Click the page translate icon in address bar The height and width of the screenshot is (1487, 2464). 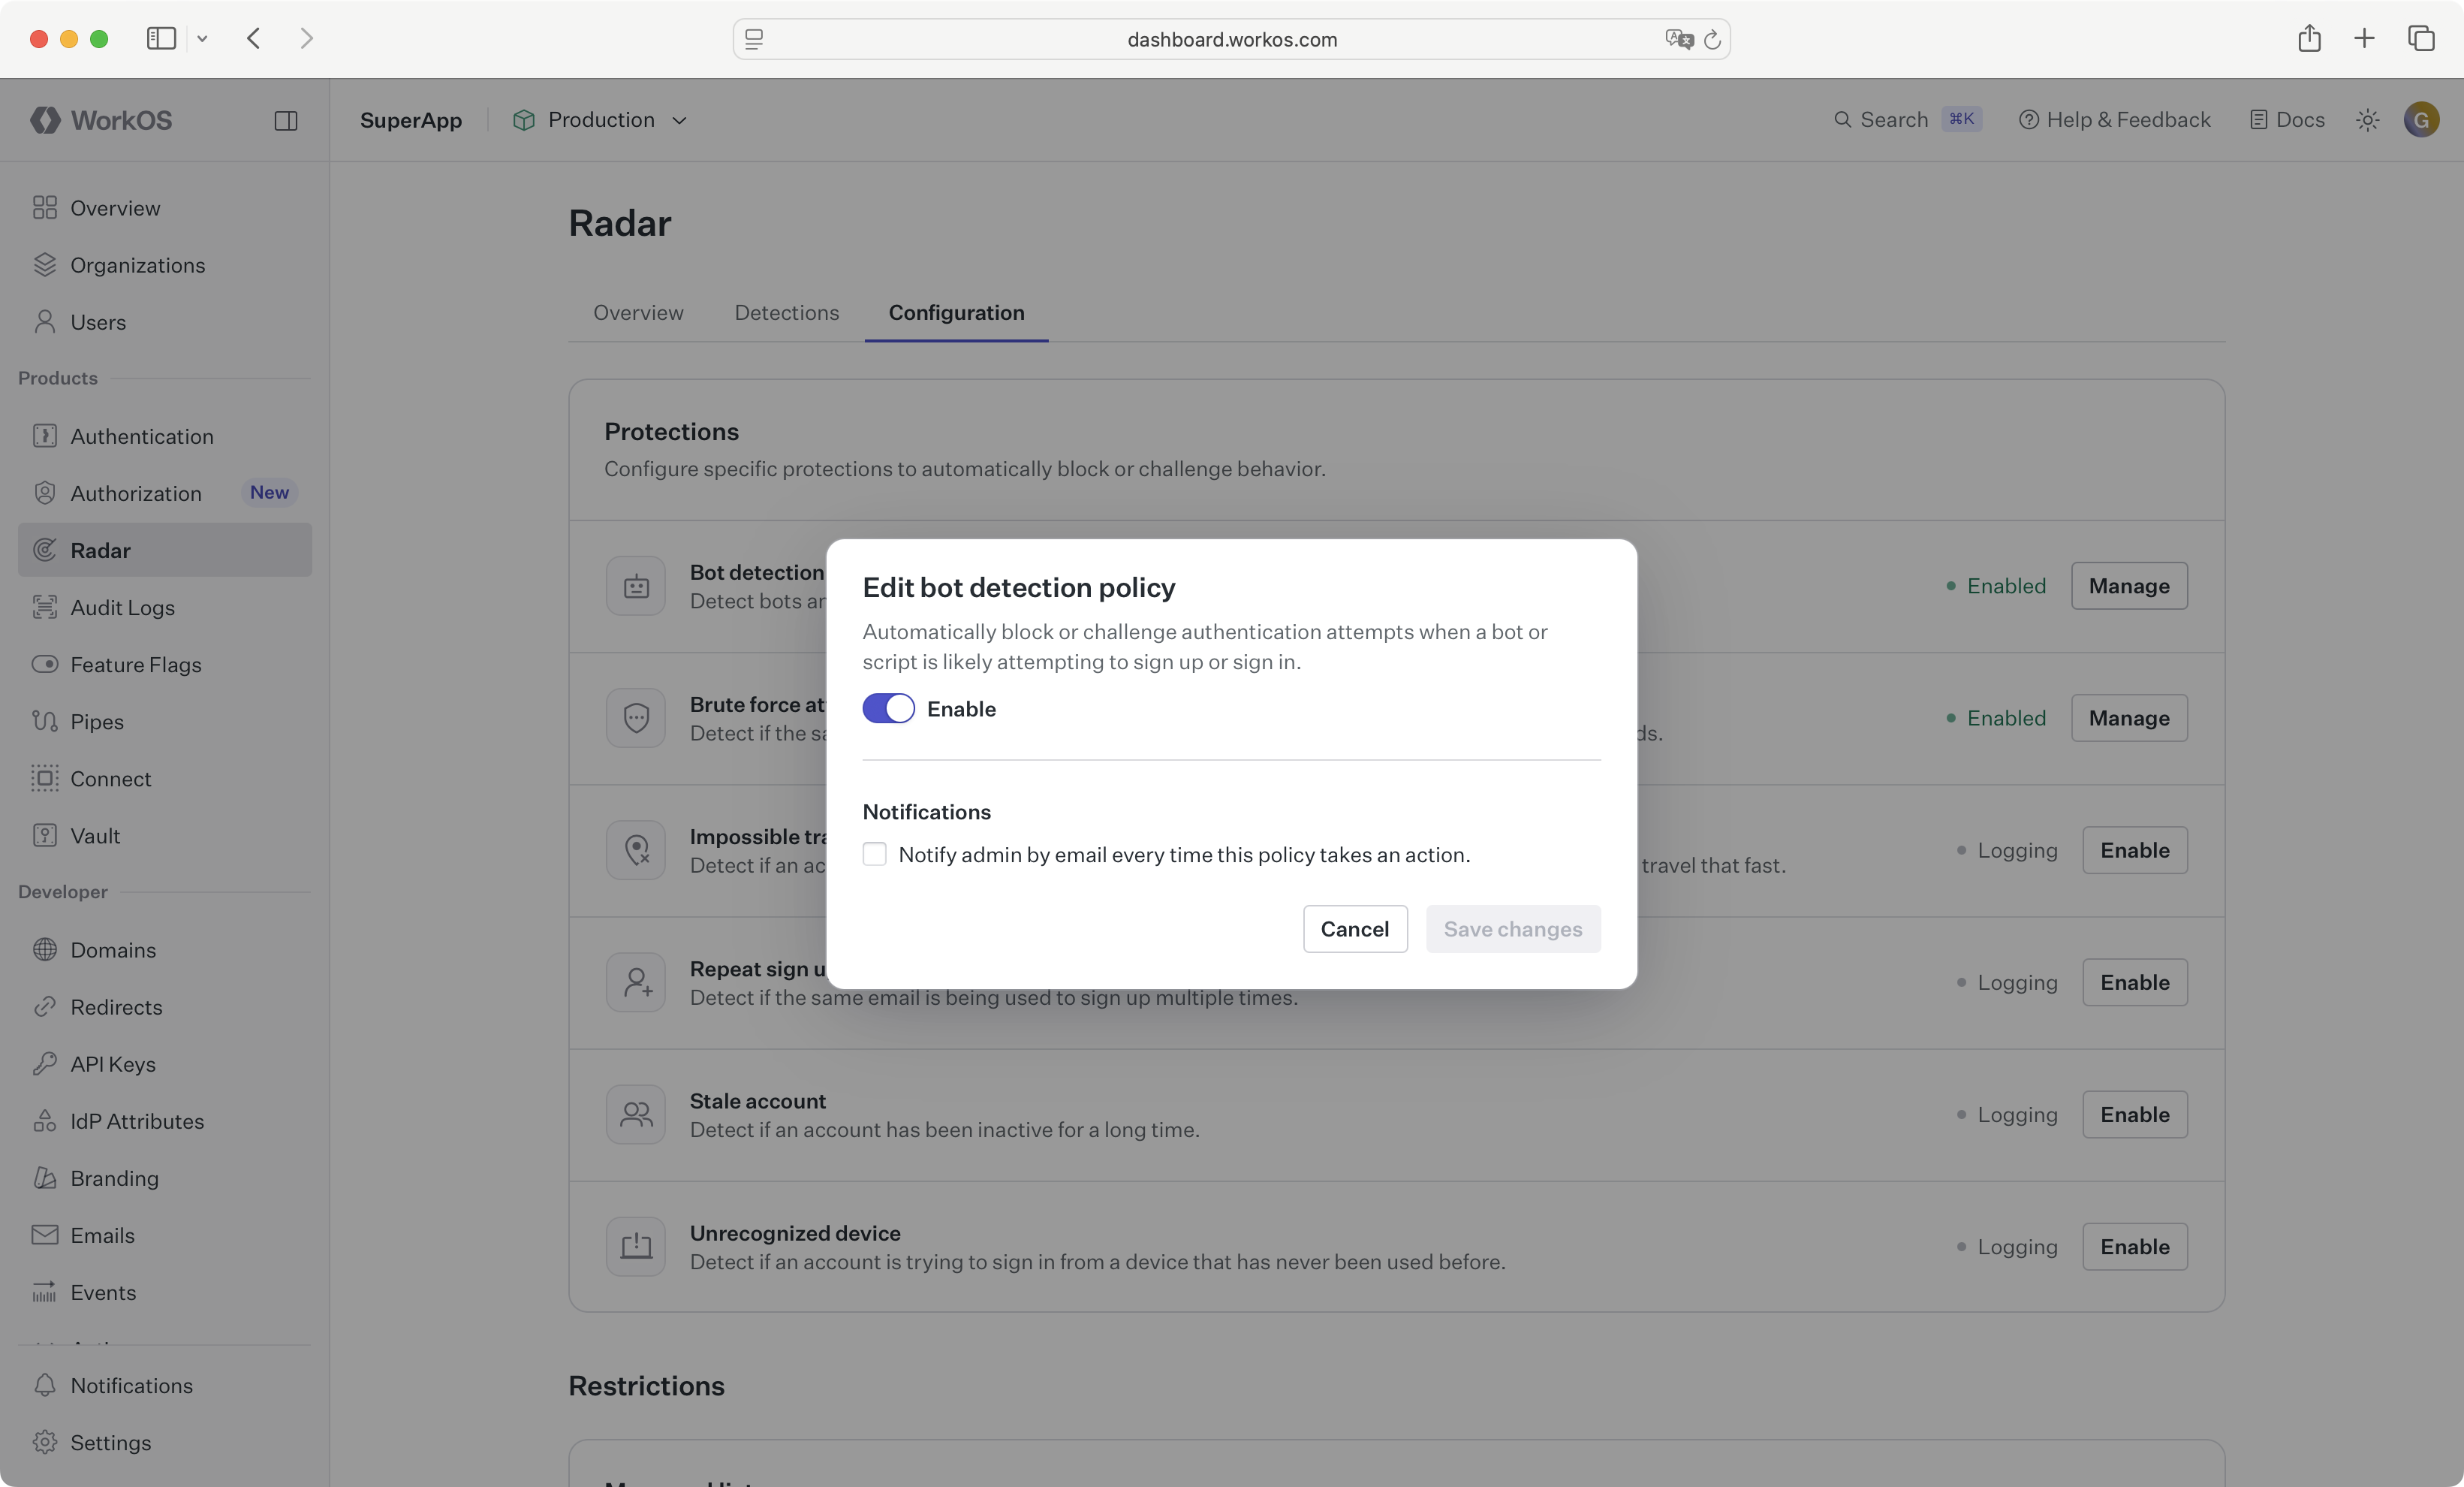click(1679, 39)
